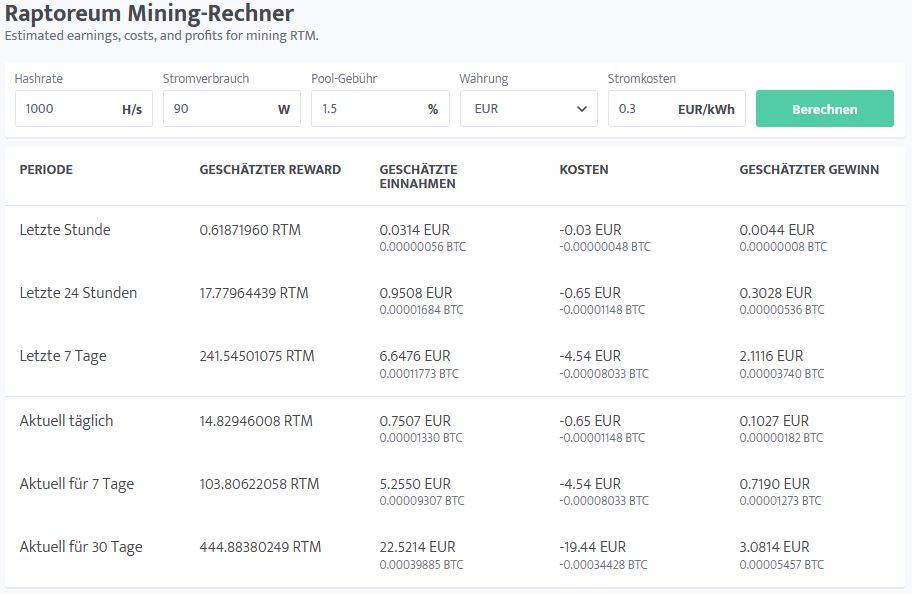This screenshot has width=912, height=594.
Task: Click the income value 6.6476 EUR
Action: pos(415,356)
